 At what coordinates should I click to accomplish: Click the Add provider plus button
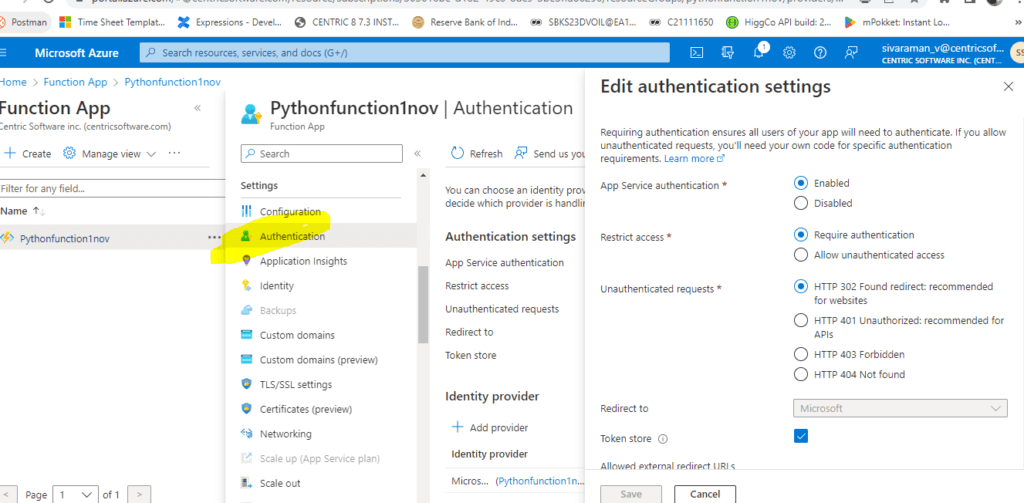pos(490,427)
